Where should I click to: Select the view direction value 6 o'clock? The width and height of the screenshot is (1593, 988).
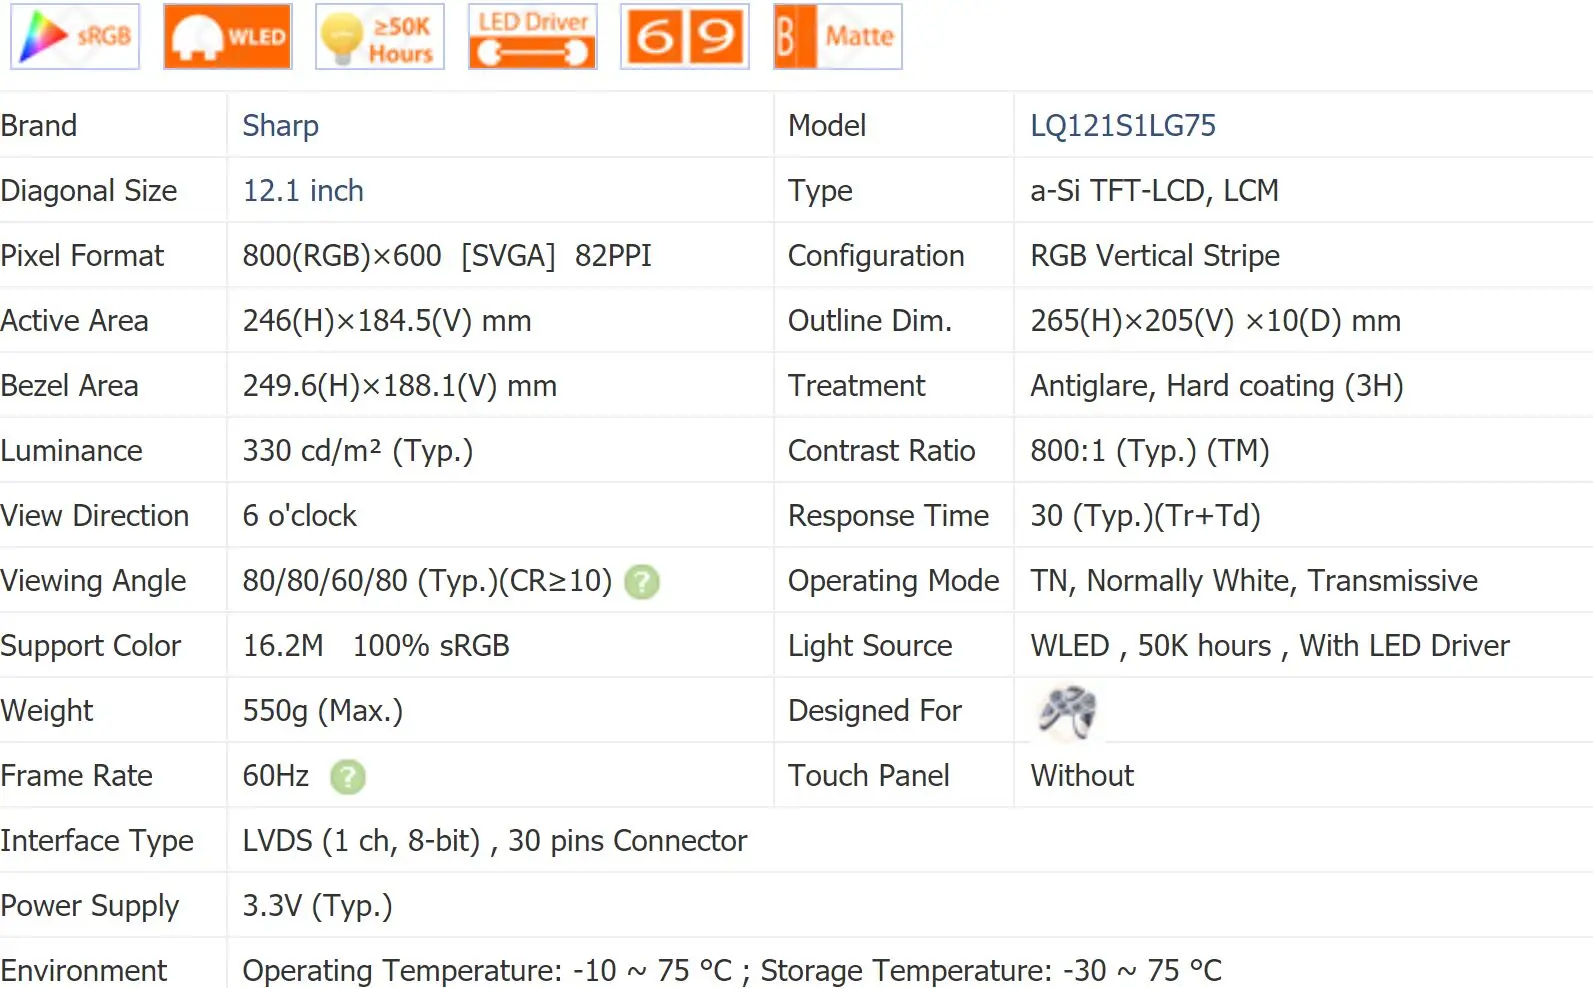point(299,516)
